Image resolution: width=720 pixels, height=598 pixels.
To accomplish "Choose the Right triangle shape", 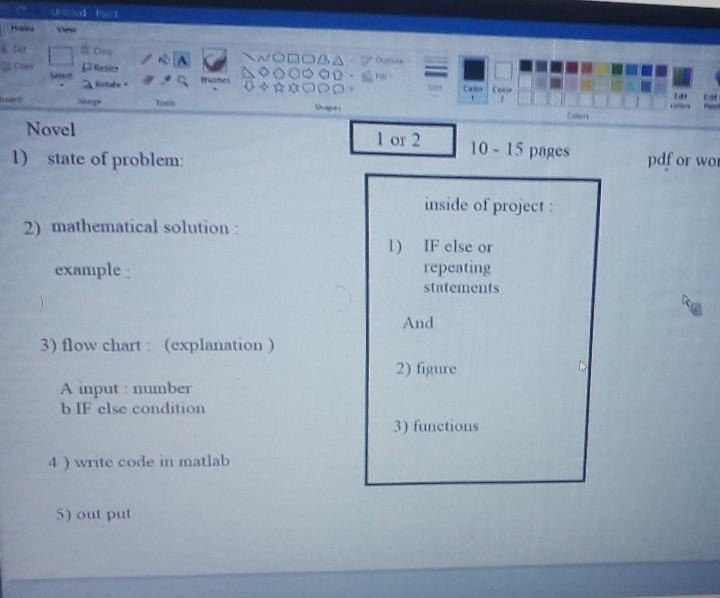I will click(248, 72).
